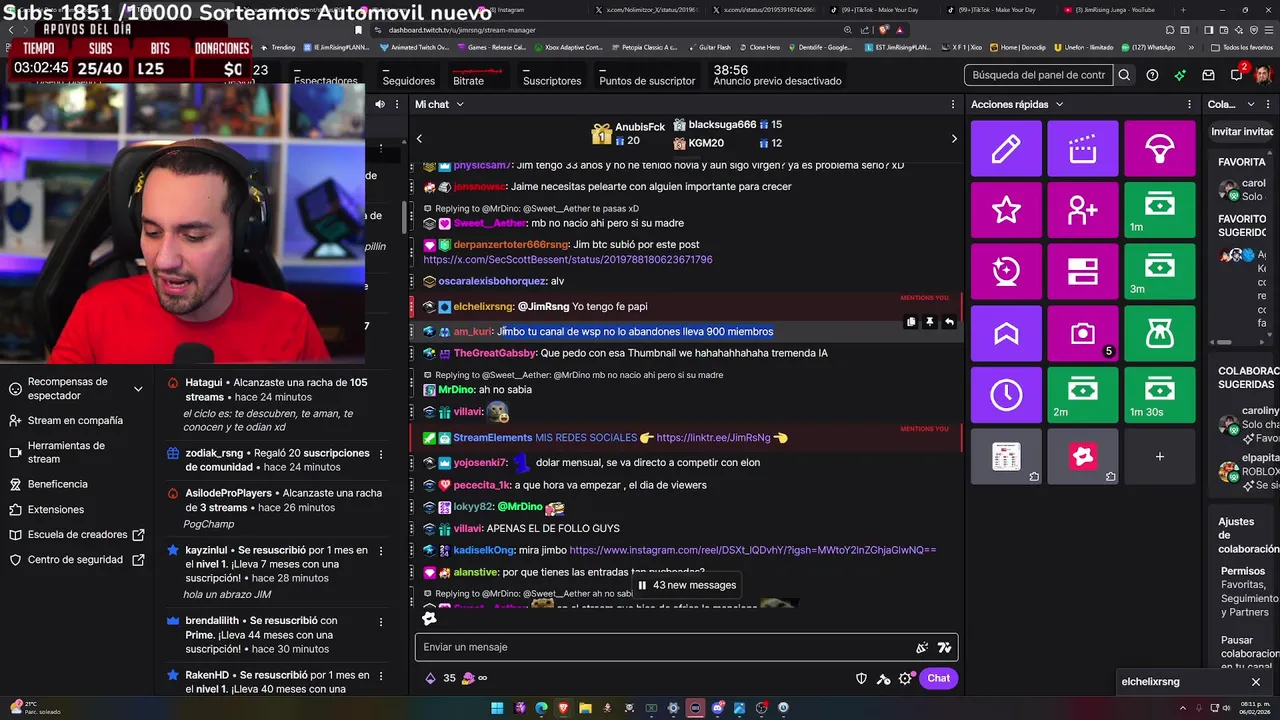Expand the Mi chat panel dropdown
The image size is (1280, 720).
pos(459,104)
